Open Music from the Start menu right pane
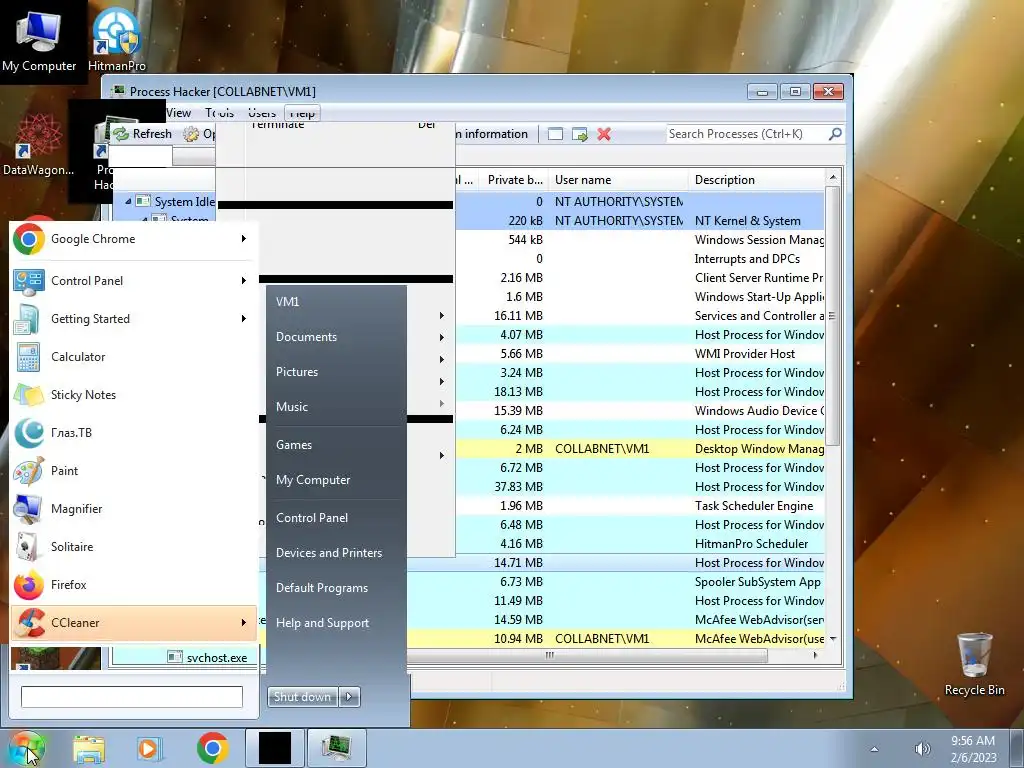Image resolution: width=1024 pixels, height=768 pixels. [x=292, y=407]
